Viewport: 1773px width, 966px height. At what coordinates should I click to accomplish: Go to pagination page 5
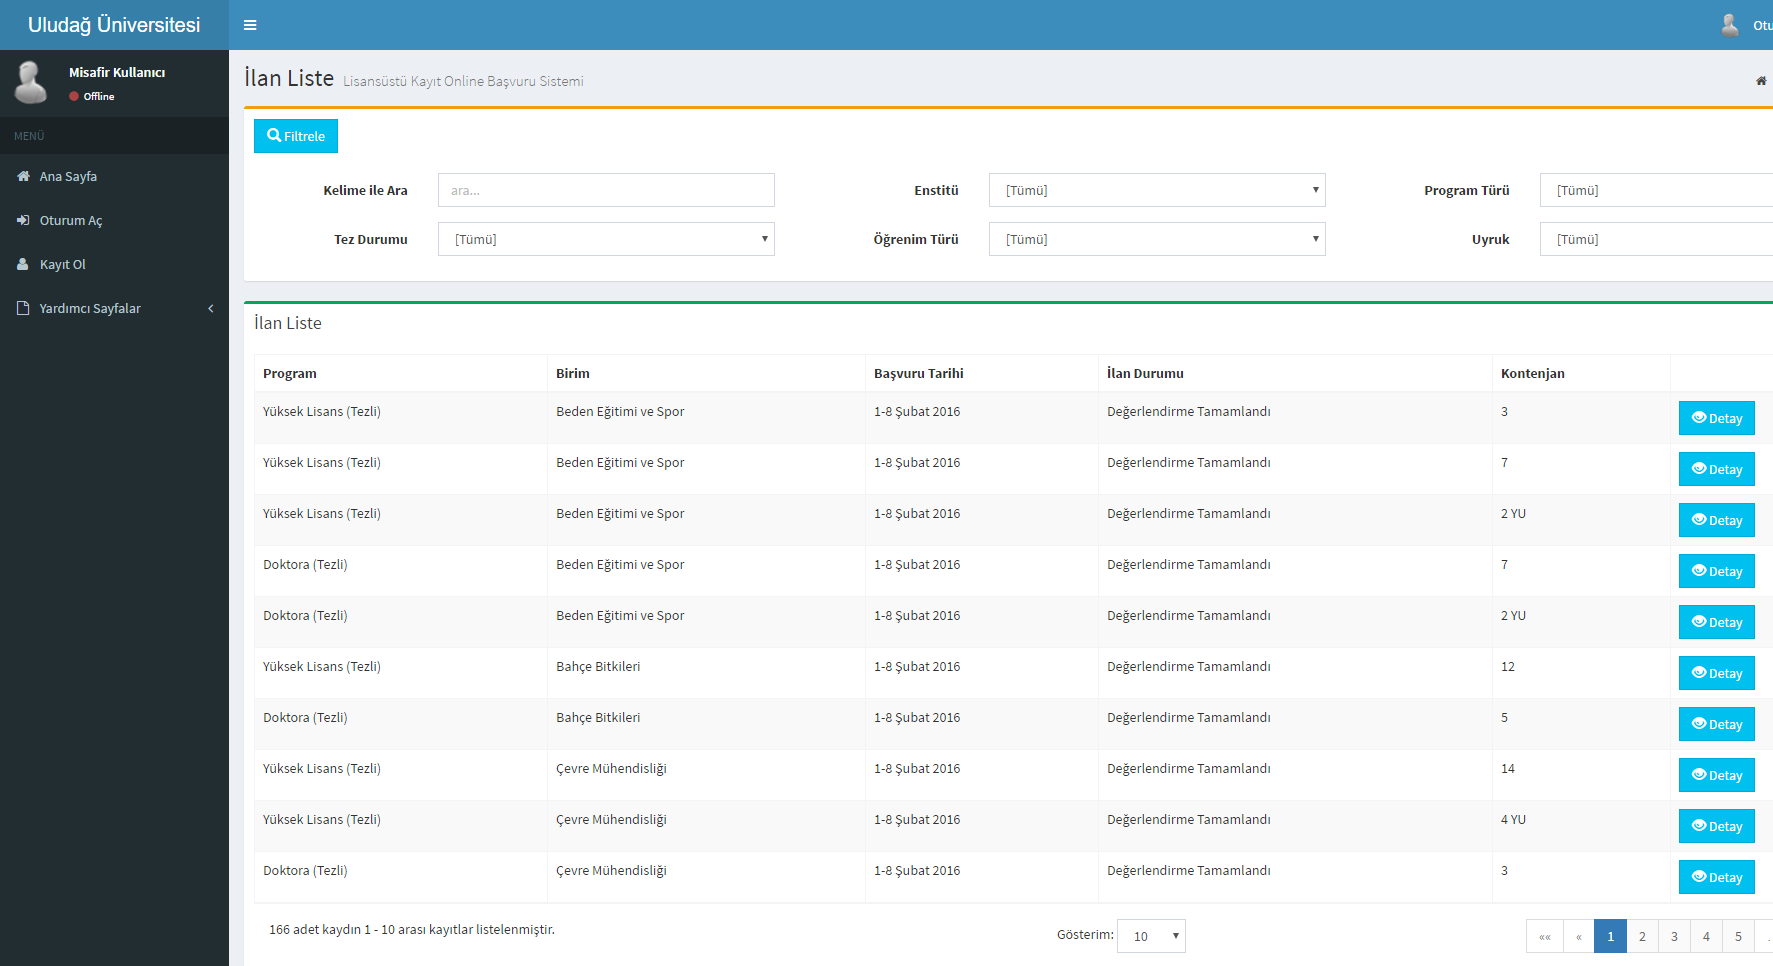coord(1738,936)
